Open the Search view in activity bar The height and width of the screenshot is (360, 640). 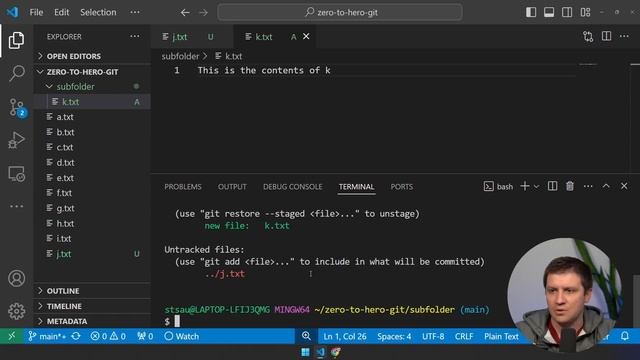(16, 73)
